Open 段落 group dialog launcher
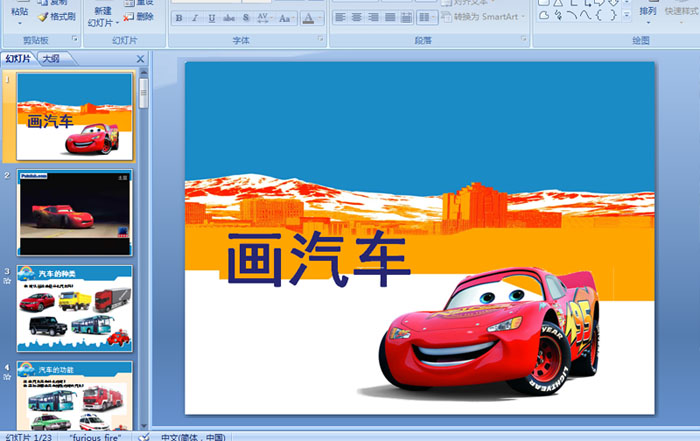This screenshot has width=700, height=441. (523, 39)
